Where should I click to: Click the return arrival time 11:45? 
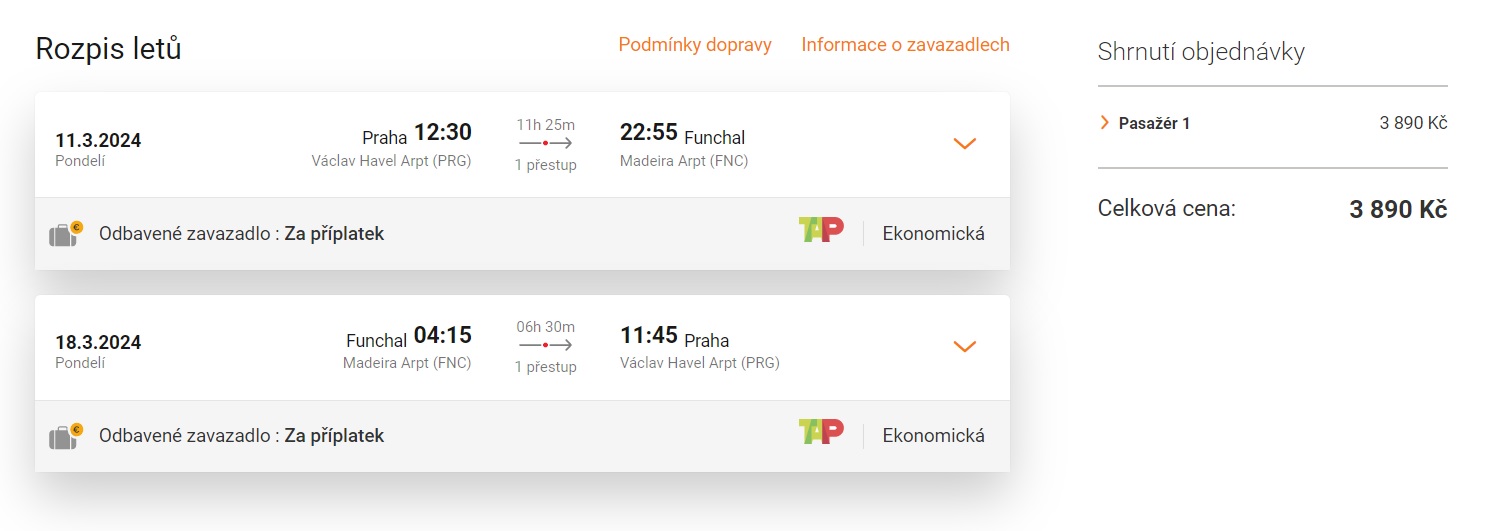[649, 335]
